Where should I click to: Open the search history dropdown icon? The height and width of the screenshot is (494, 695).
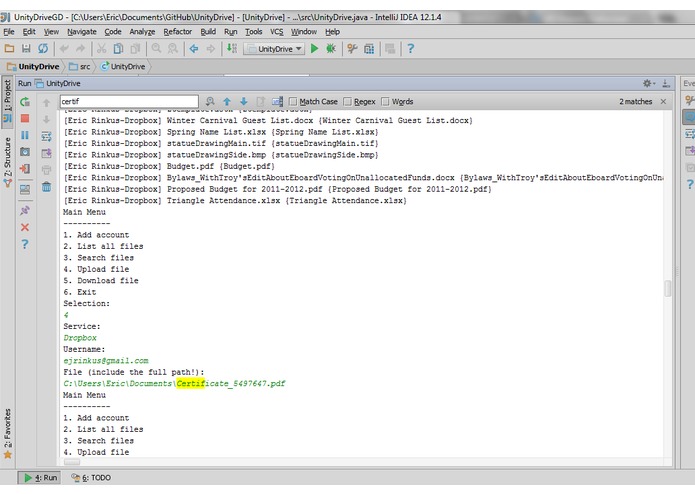pyautogui.click(x=210, y=101)
